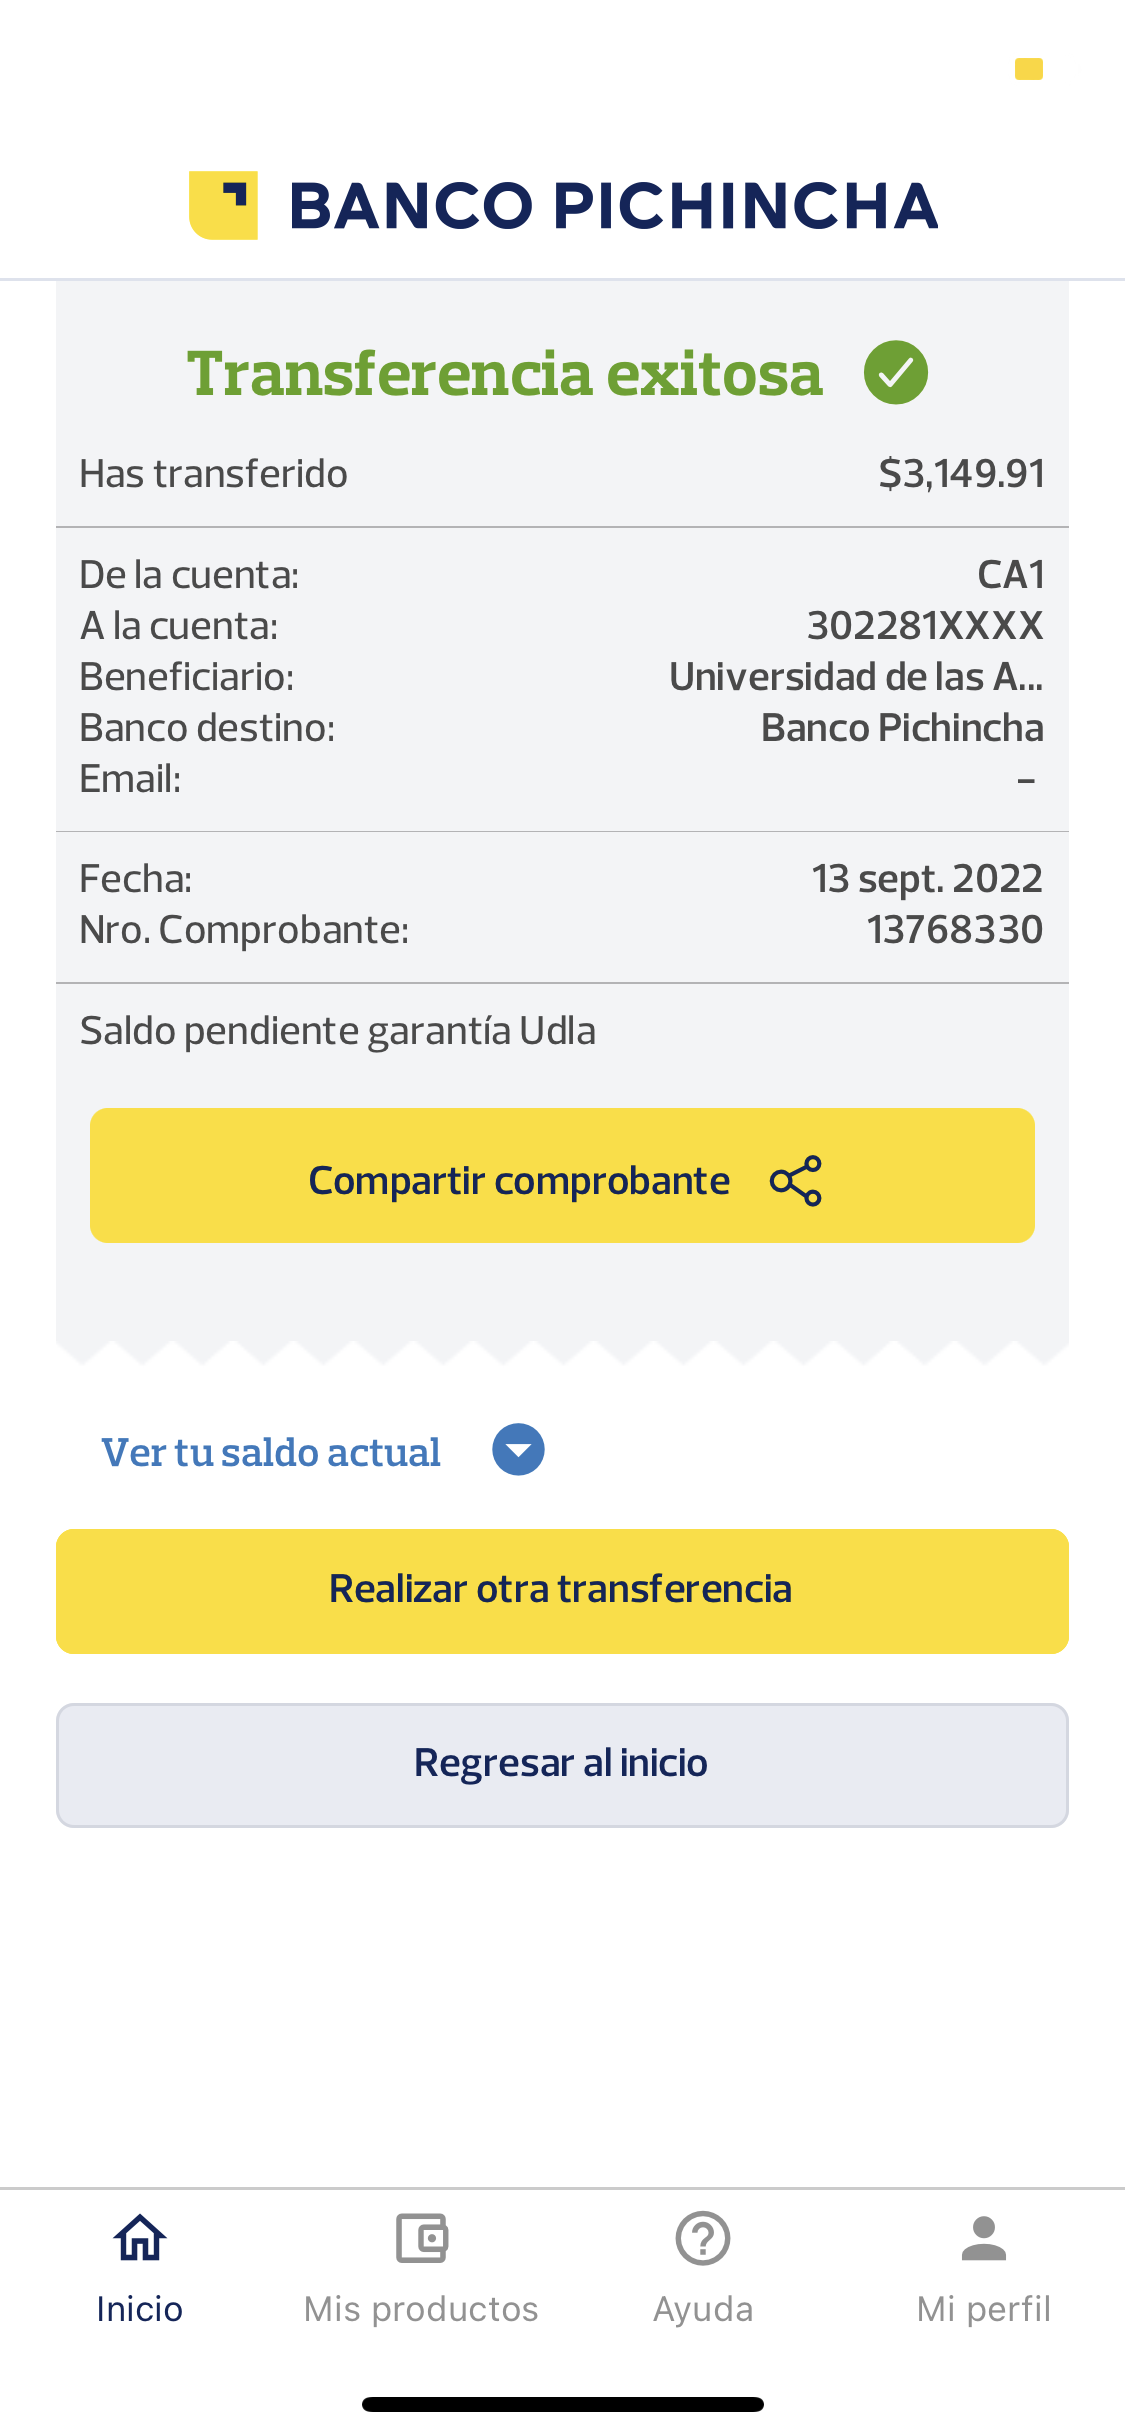Tap the yellow indicator at top right
This screenshot has height=2436, width=1125.
[1029, 69]
